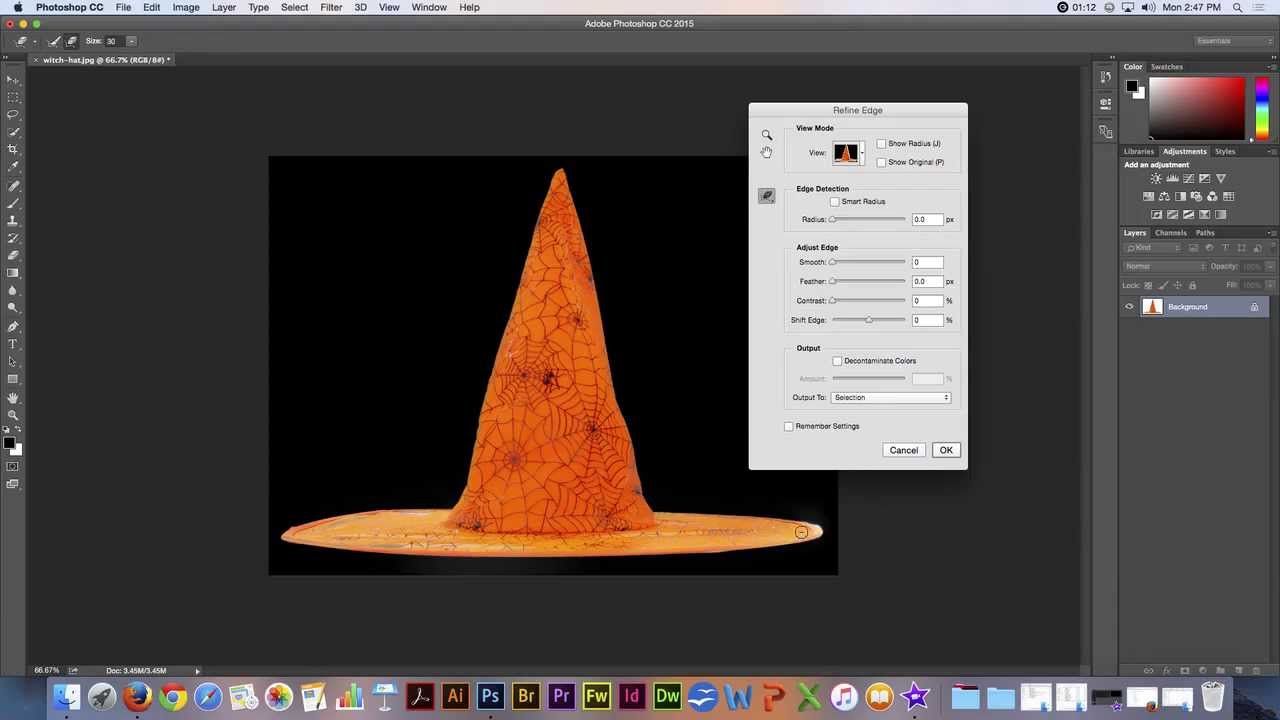Click the Radius slider handle
Image resolution: width=1280 pixels, height=720 pixels.
coord(832,220)
